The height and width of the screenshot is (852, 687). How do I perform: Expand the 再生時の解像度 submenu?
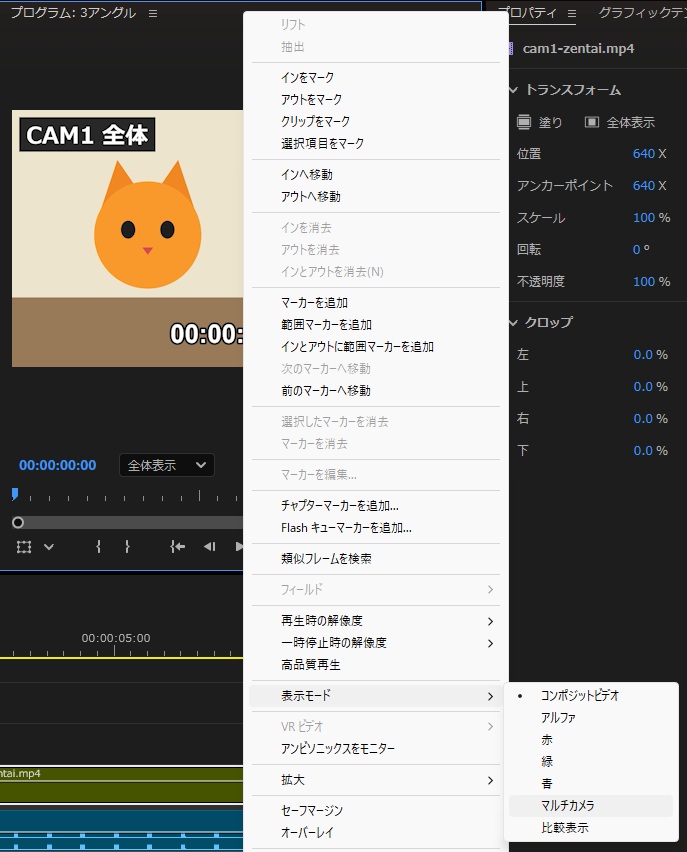coord(376,621)
